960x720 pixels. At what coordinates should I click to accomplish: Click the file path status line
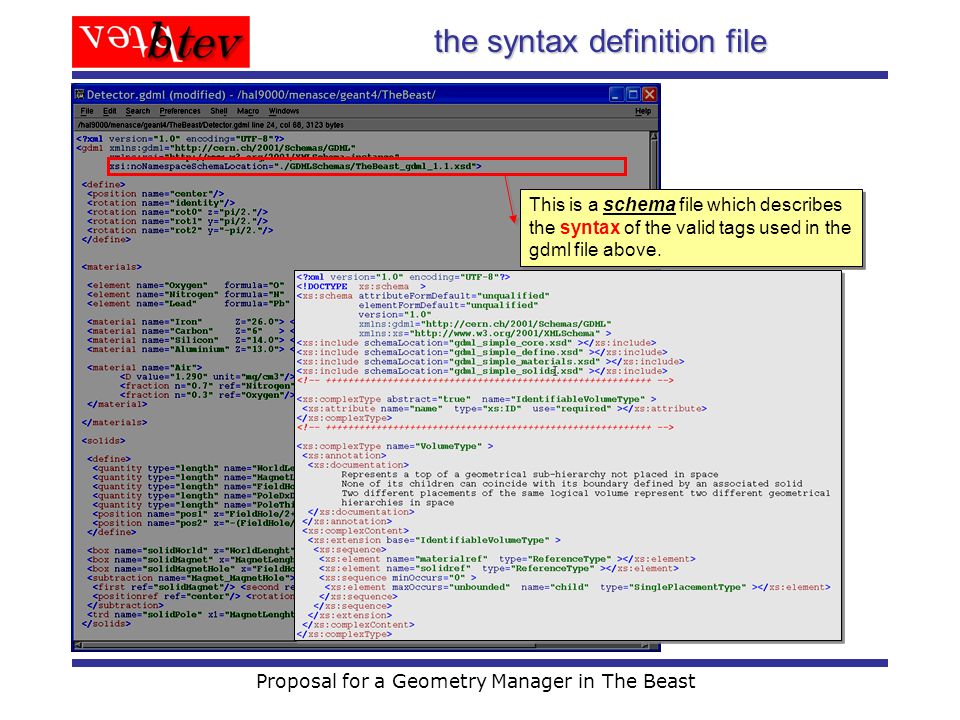[210, 125]
